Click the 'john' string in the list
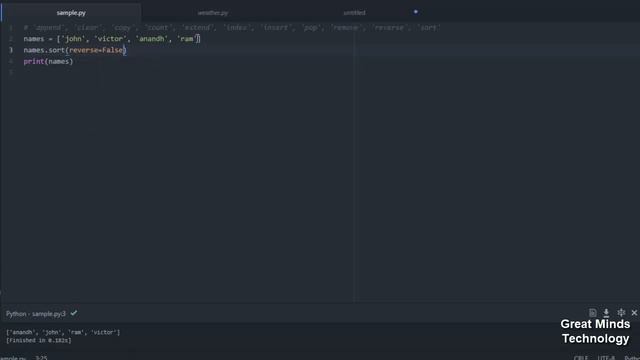 tap(73, 39)
